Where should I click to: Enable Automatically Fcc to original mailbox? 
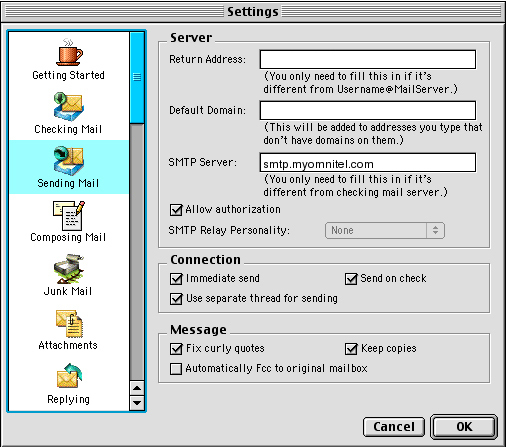click(x=176, y=369)
